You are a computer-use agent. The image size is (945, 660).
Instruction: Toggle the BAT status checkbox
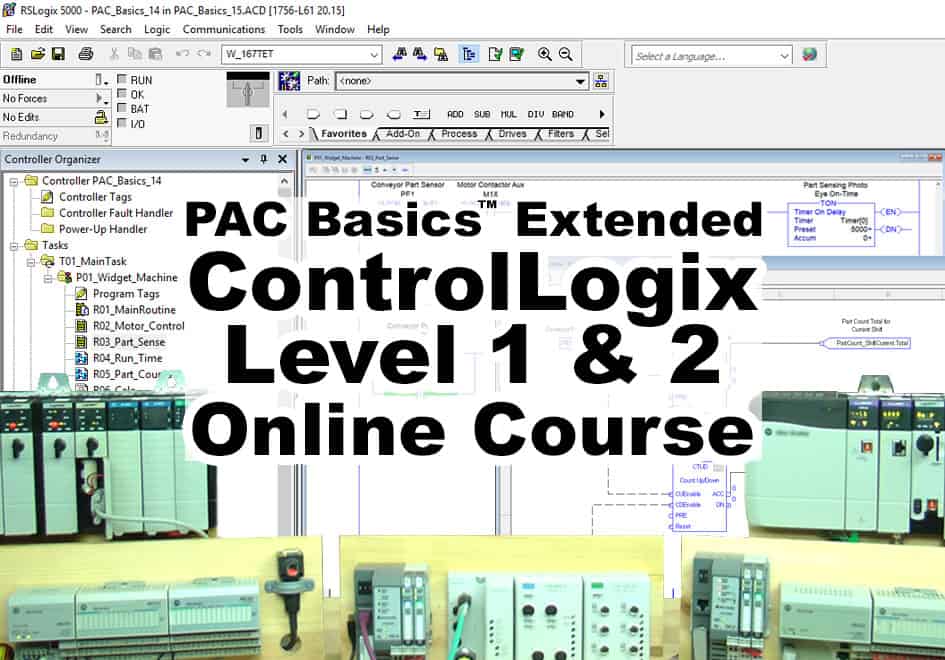(x=122, y=109)
